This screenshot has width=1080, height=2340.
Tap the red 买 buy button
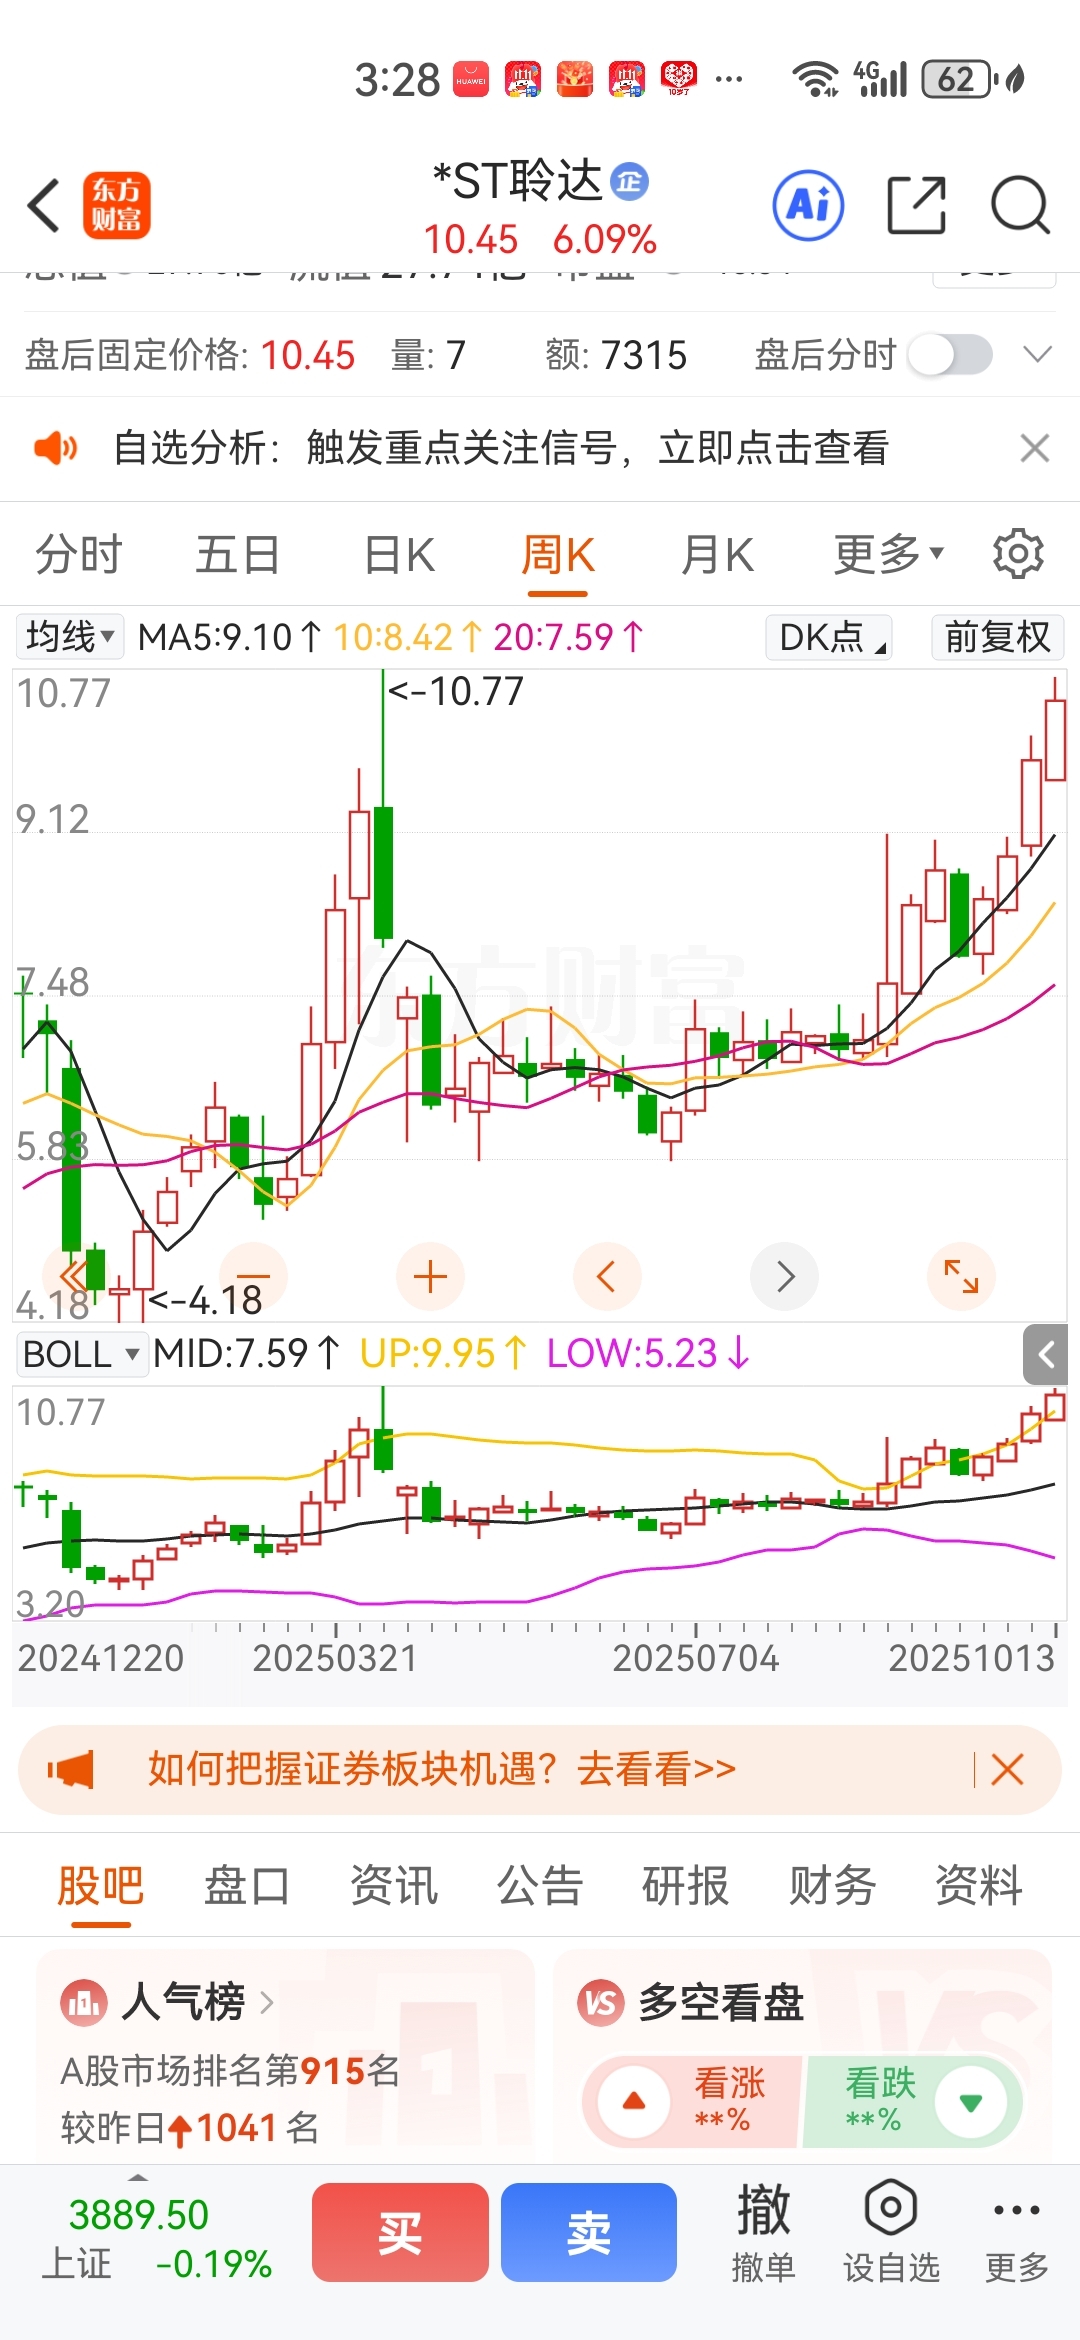click(x=400, y=2232)
